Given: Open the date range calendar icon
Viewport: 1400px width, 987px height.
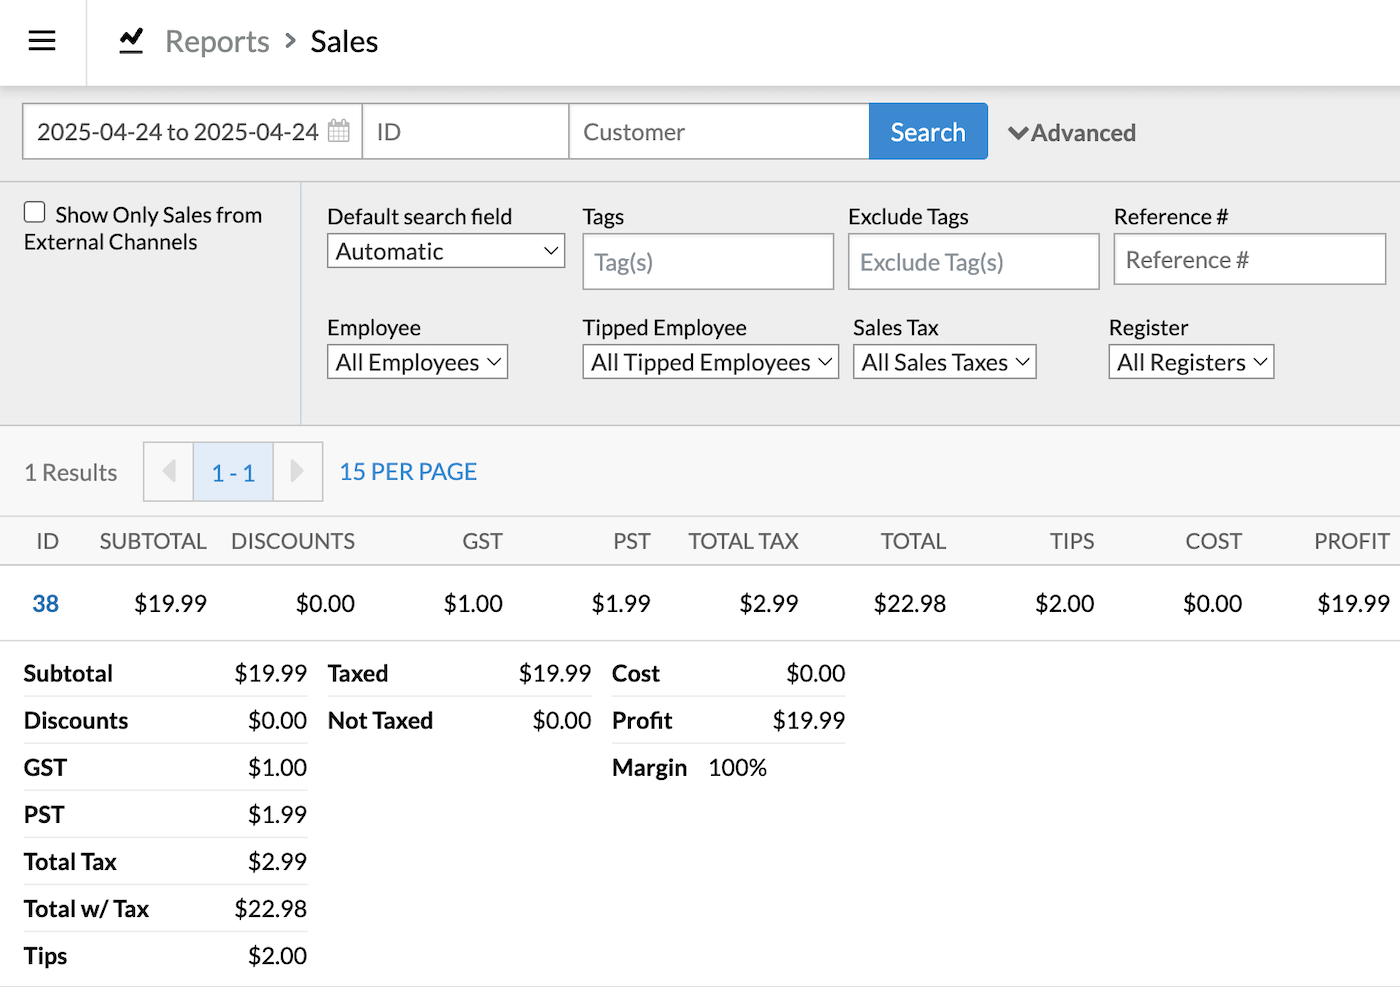Looking at the screenshot, I should coord(339,131).
